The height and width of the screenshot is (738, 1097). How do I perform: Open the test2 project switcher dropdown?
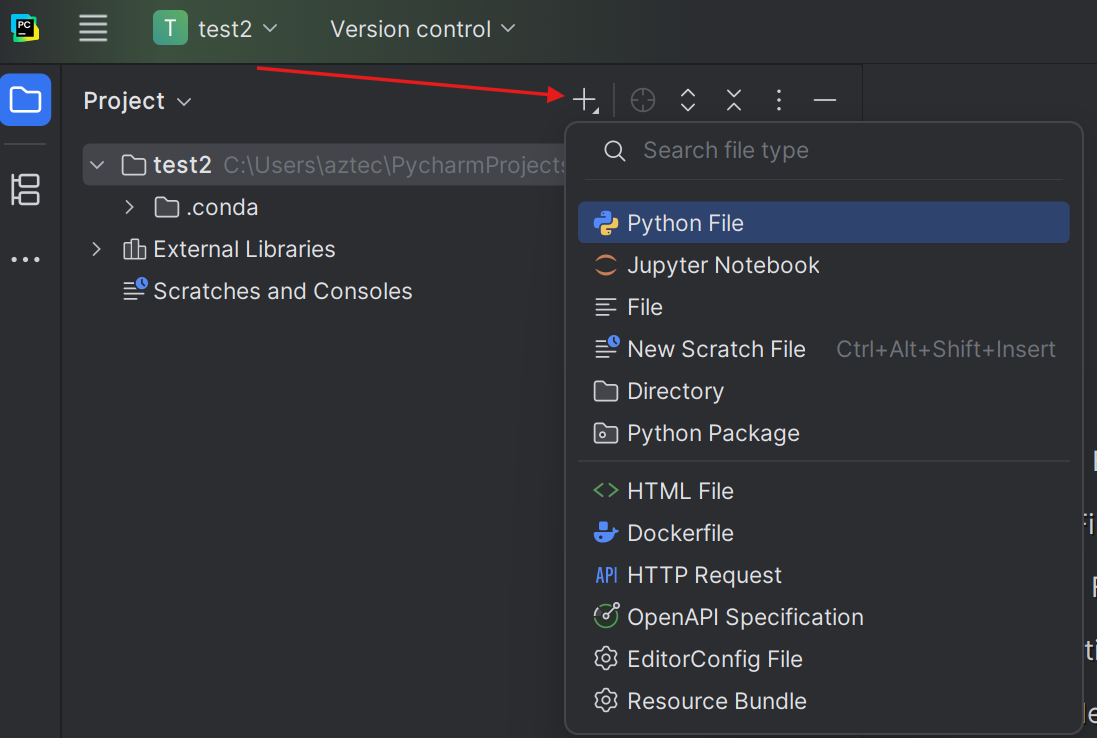coord(215,29)
